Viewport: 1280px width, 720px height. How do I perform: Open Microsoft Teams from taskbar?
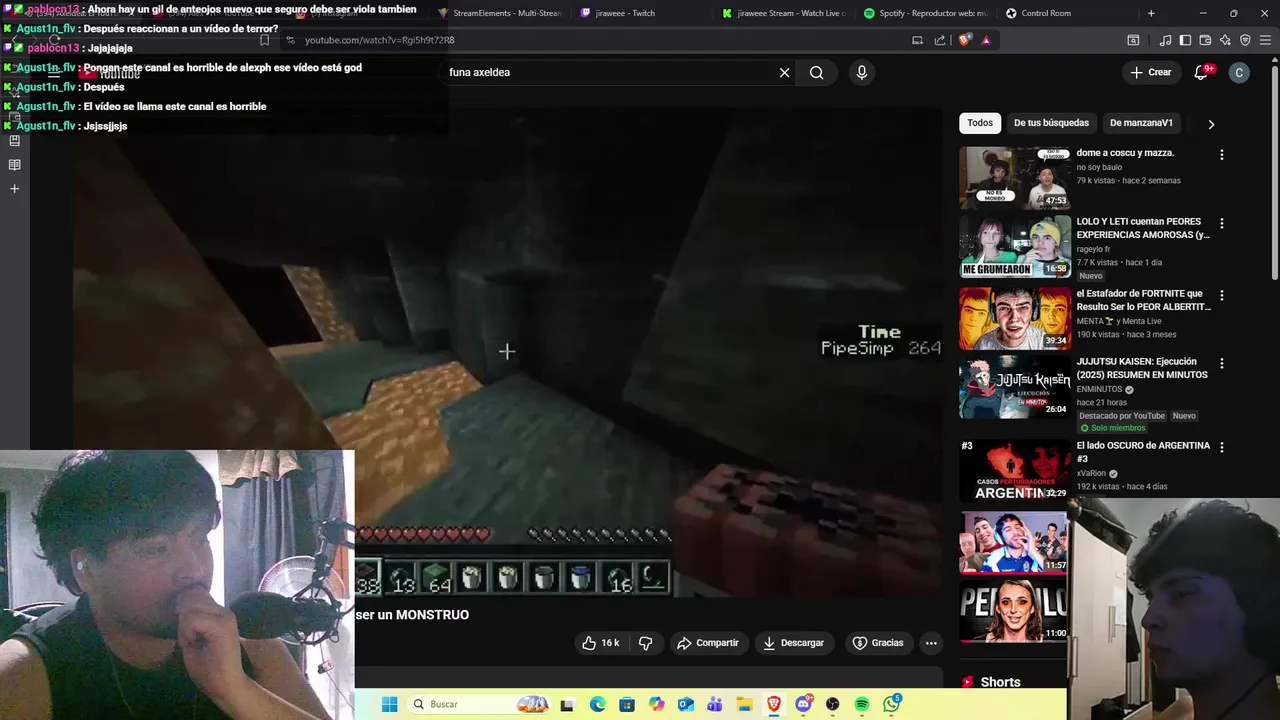[x=715, y=704]
